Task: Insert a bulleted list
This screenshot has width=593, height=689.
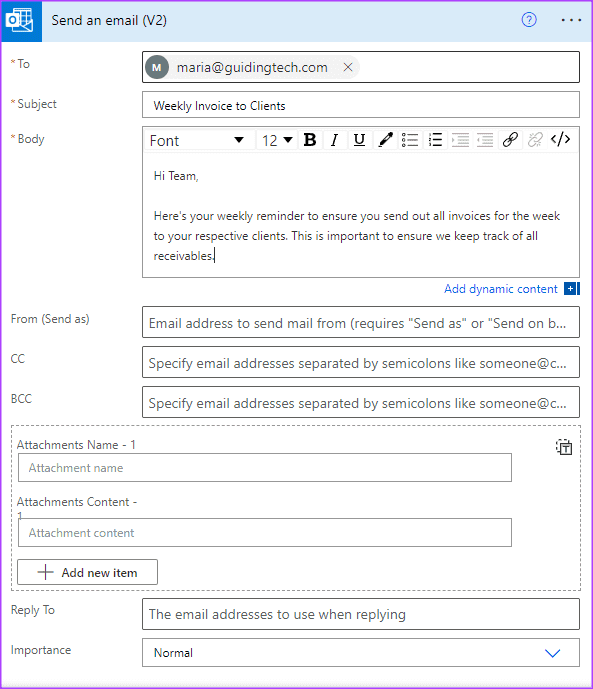Action: pyautogui.click(x=410, y=140)
